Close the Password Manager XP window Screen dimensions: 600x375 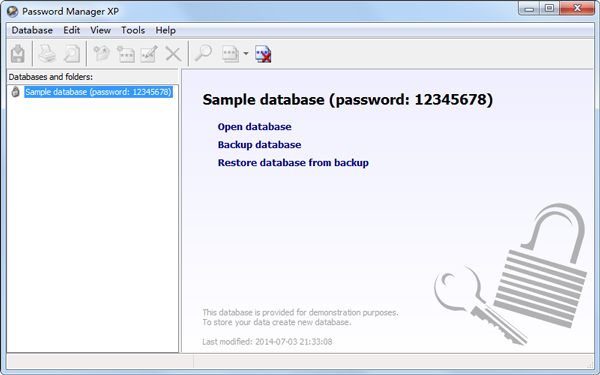click(577, 9)
